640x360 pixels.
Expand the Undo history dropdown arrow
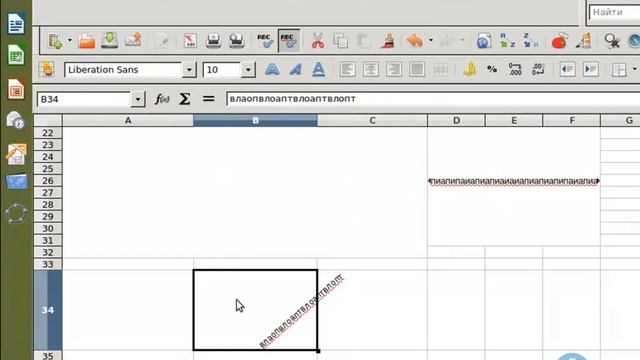431,40
